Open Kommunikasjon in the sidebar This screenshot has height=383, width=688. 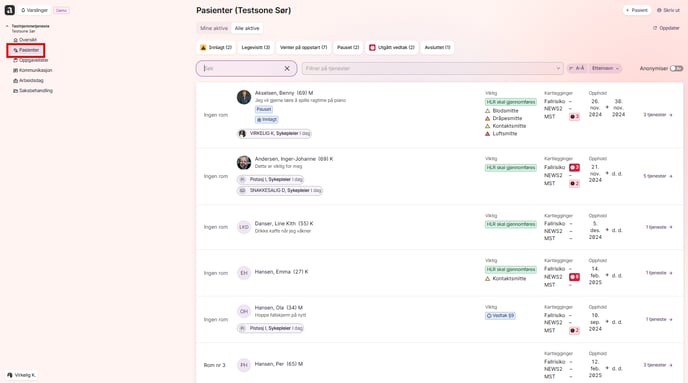pos(33,70)
